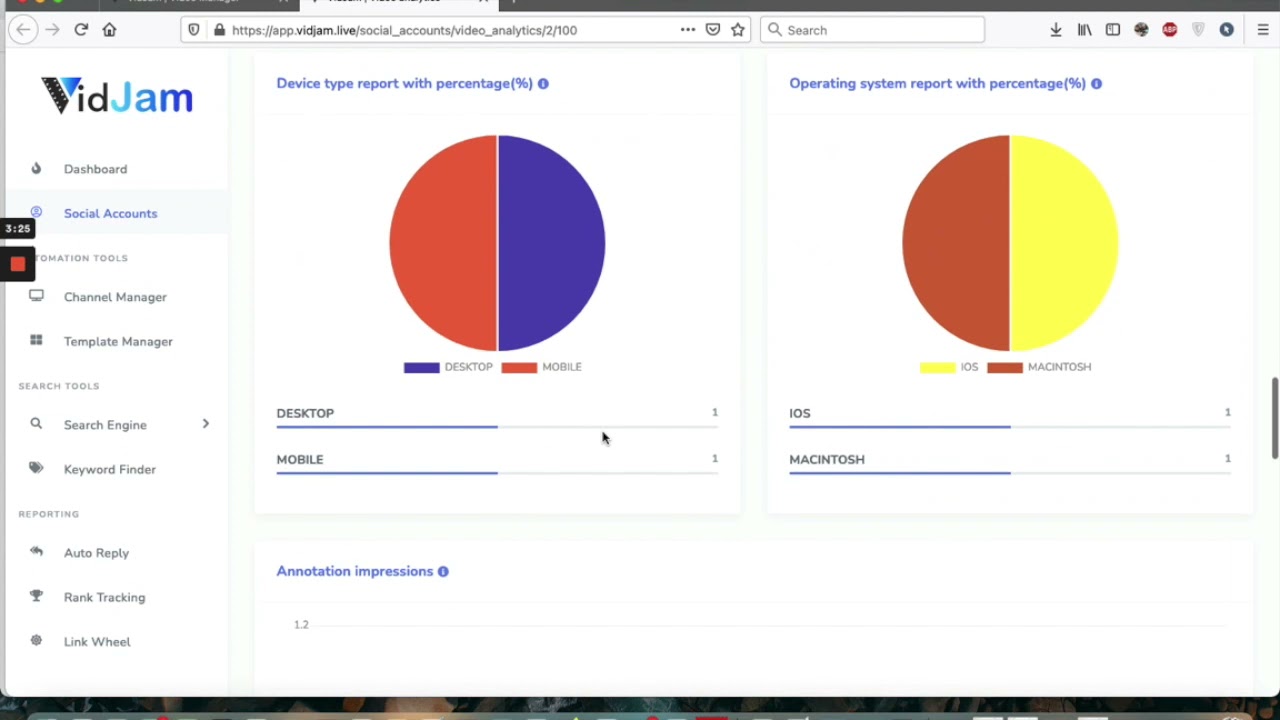Click the Keyword Finder tags icon
The image size is (1280, 720).
[x=36, y=468]
